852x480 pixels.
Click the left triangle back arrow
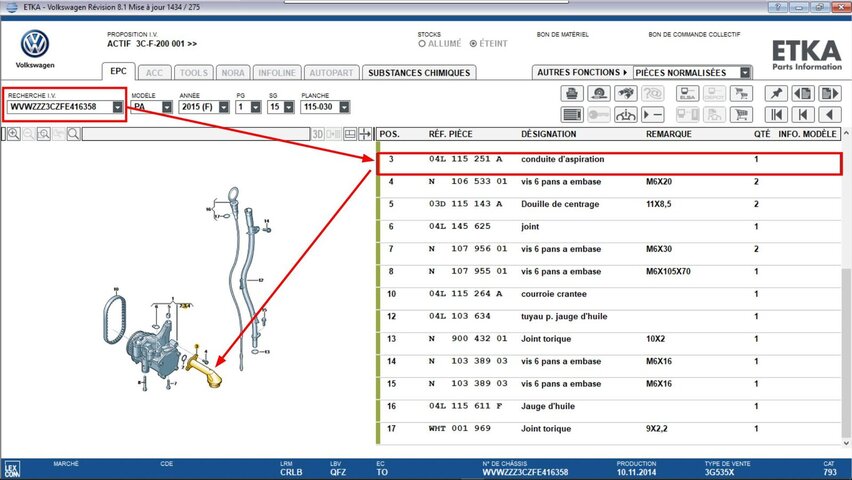[x=830, y=115]
